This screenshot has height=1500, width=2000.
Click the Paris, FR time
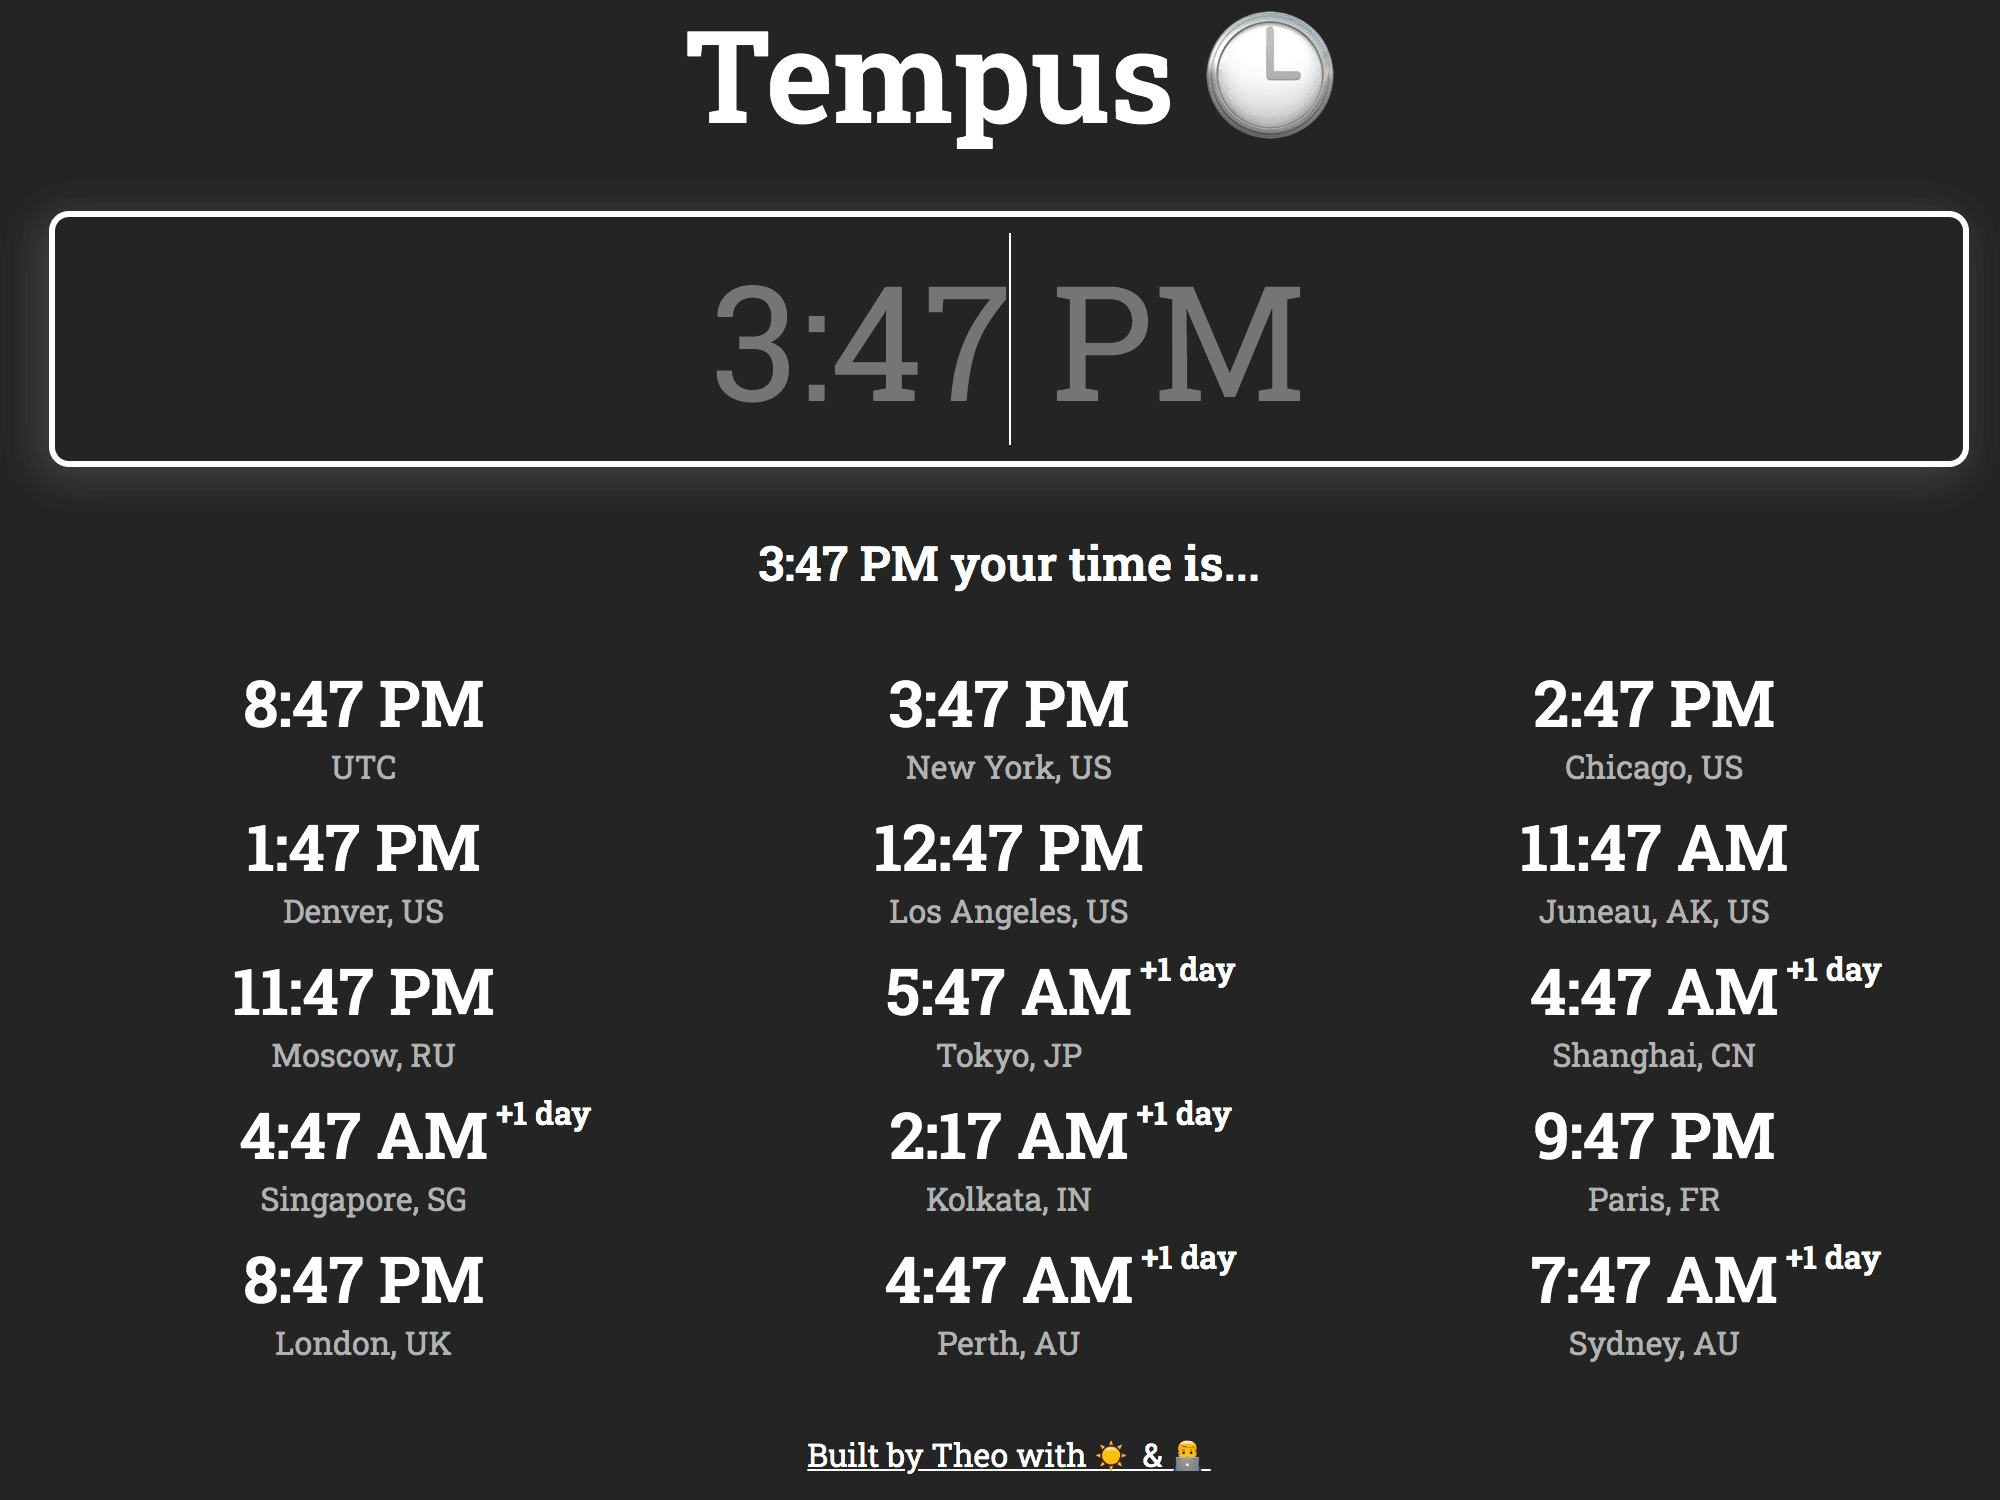tap(1653, 1137)
